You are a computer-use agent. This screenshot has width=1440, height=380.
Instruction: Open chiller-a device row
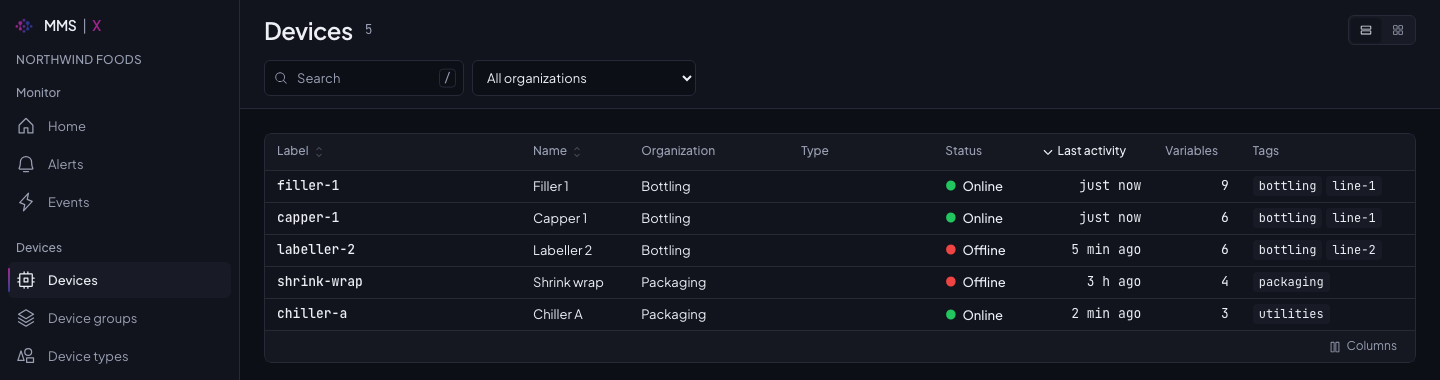click(x=840, y=314)
